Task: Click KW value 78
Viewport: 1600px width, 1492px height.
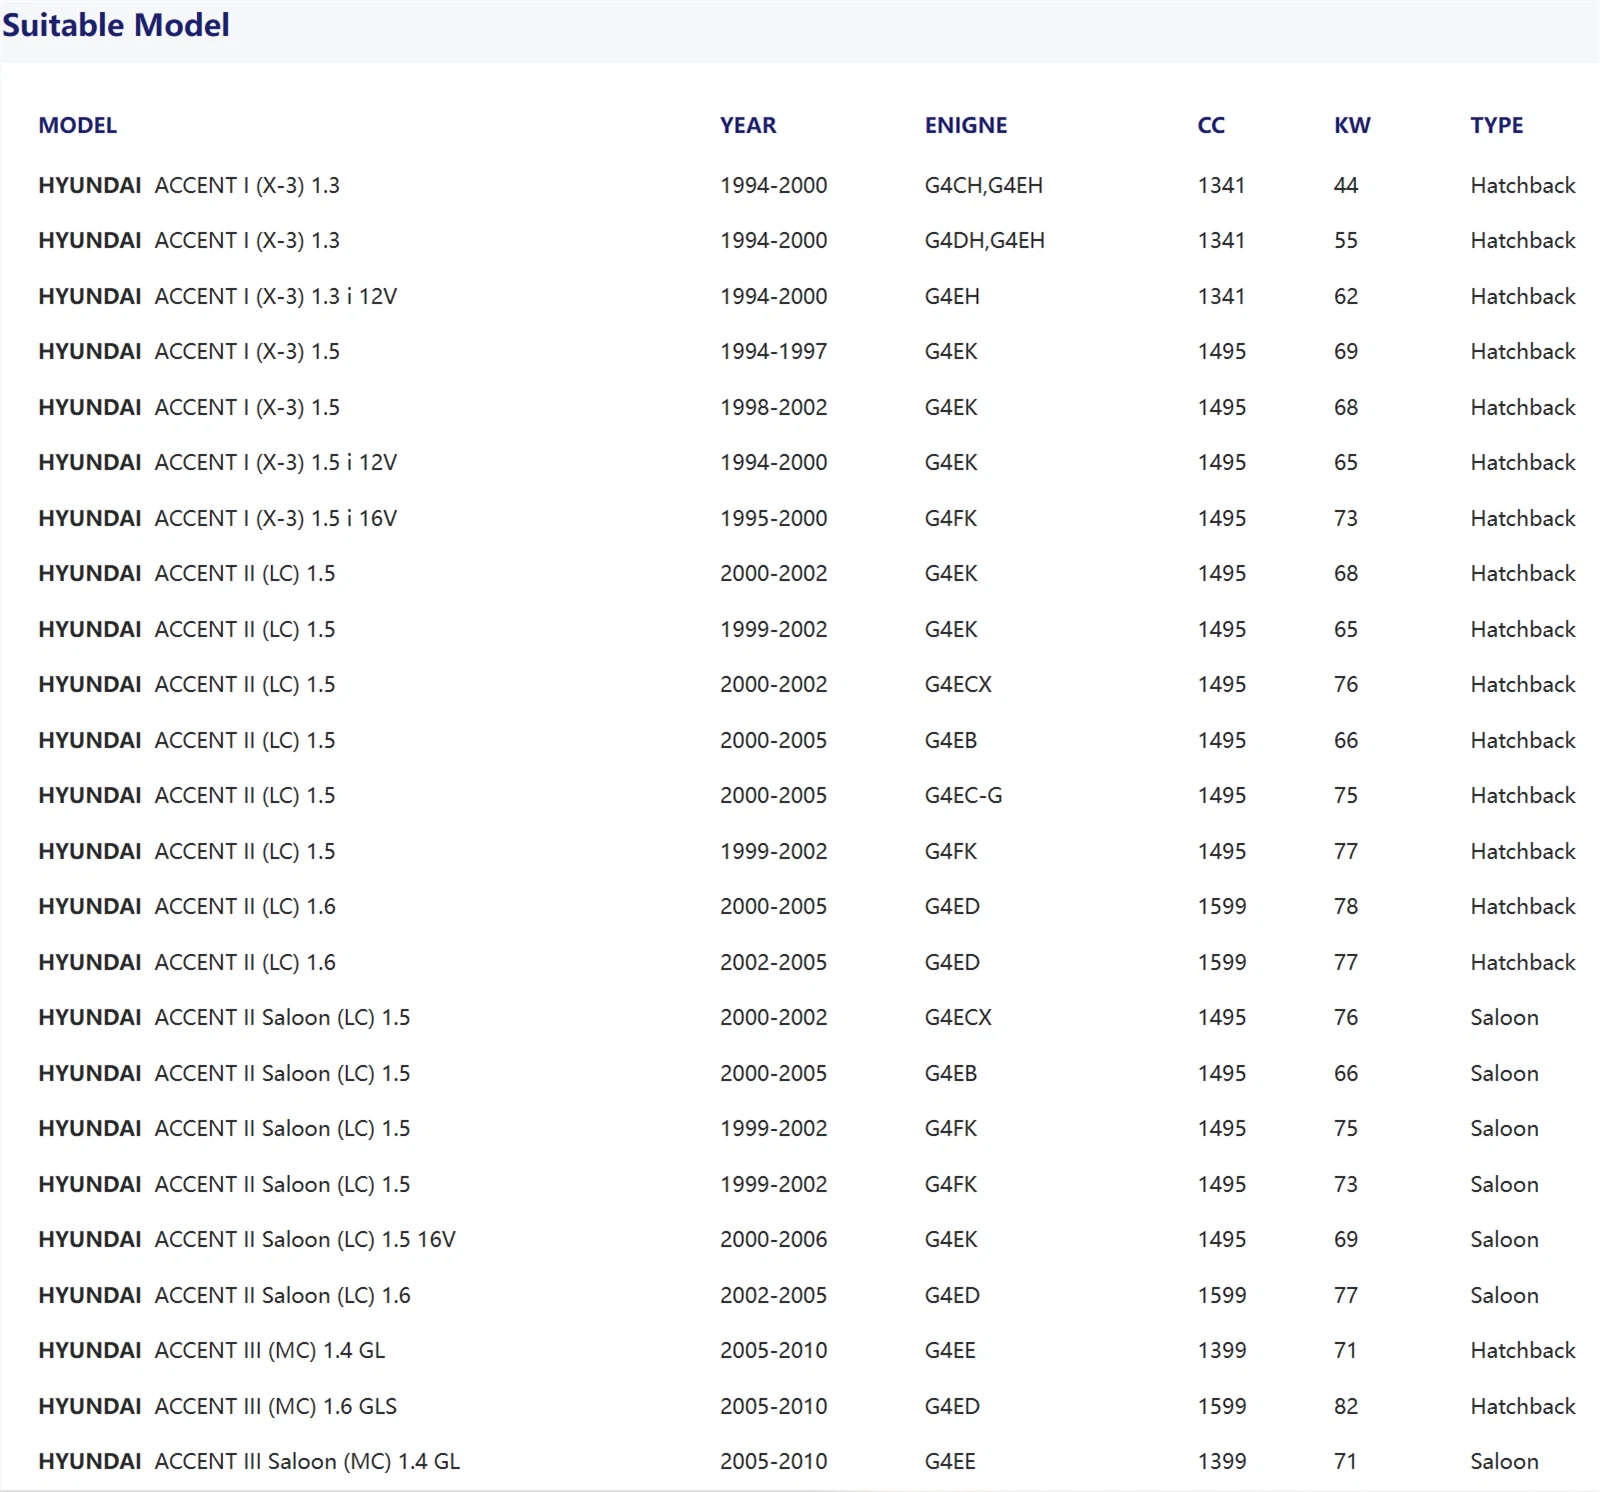Action: [x=1346, y=906]
